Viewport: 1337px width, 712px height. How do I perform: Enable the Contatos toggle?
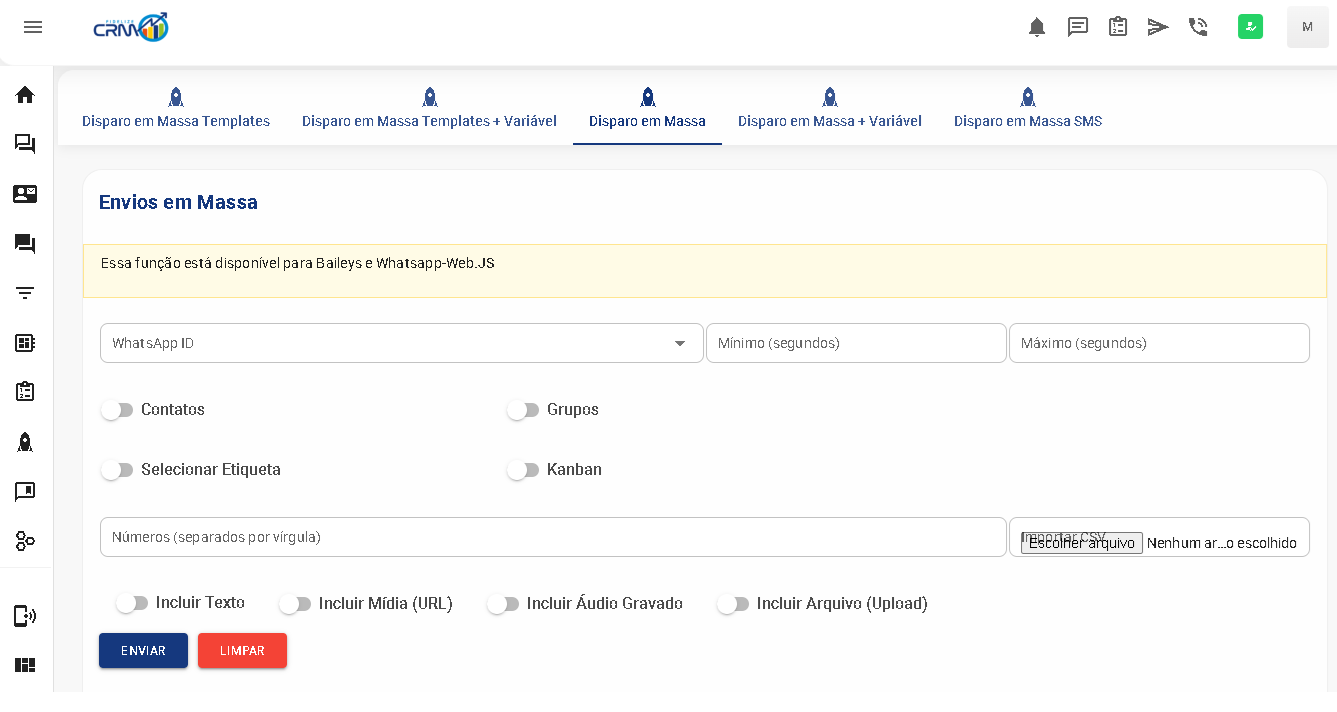point(117,409)
